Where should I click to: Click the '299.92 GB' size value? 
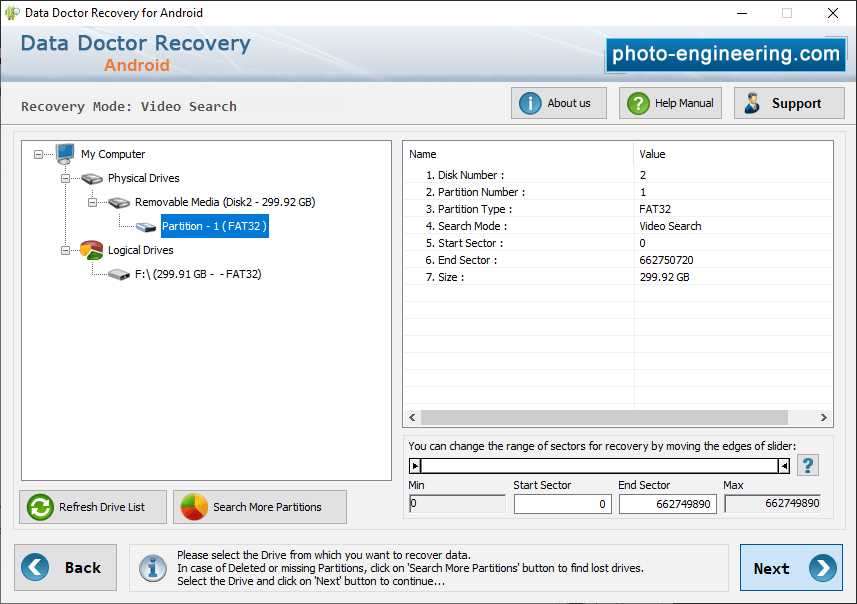[664, 277]
